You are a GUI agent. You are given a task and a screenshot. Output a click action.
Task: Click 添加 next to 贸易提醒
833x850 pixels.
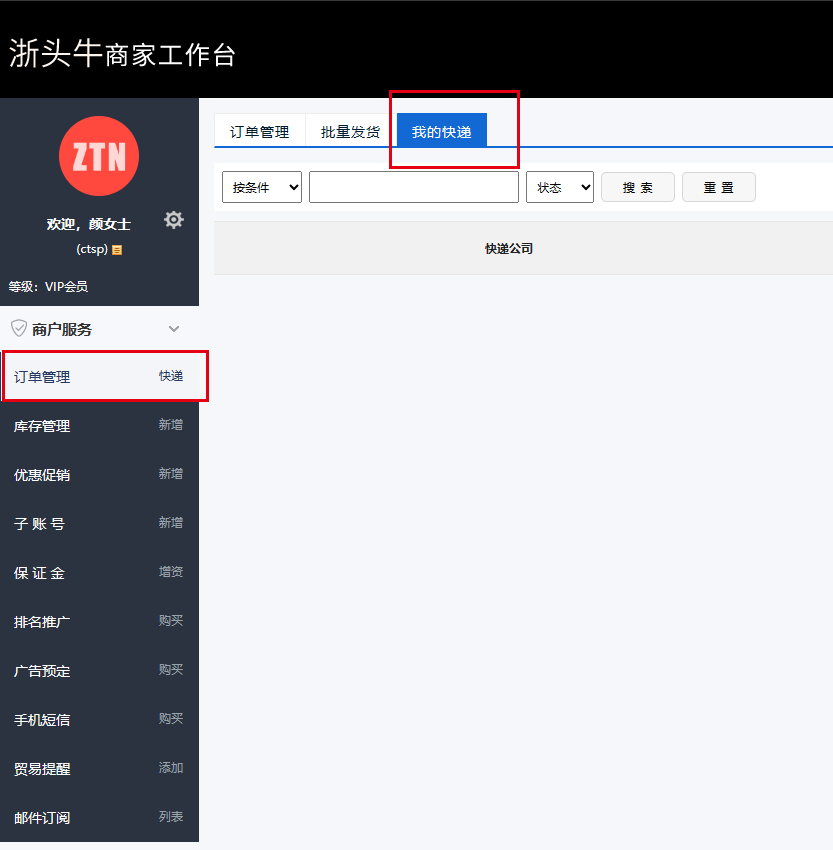pos(171,768)
